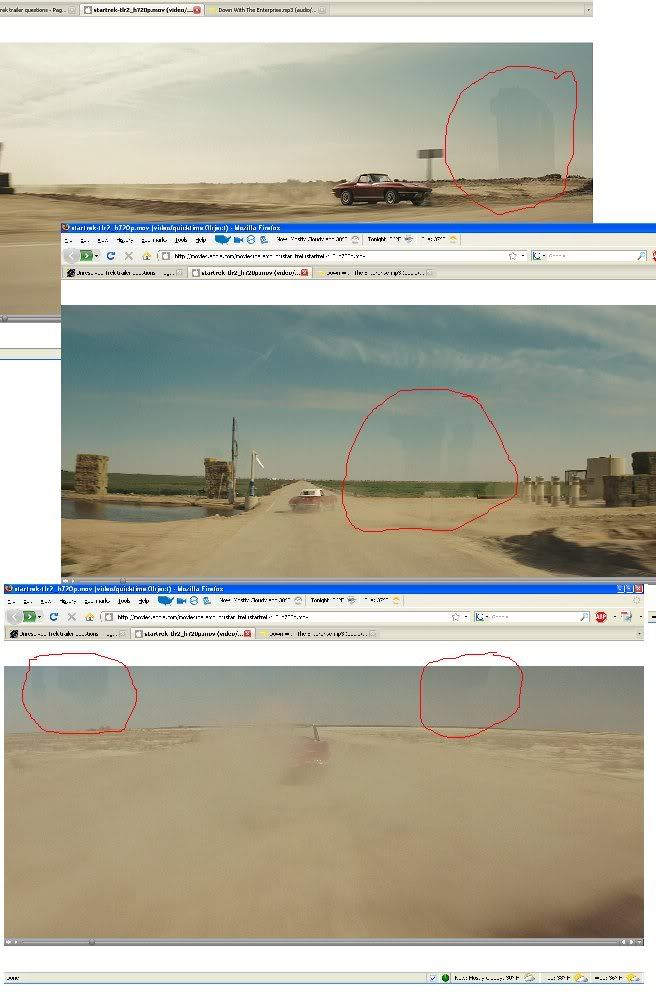
Task: Close startrek-tlr2 tab in top window
Action: (197, 10)
